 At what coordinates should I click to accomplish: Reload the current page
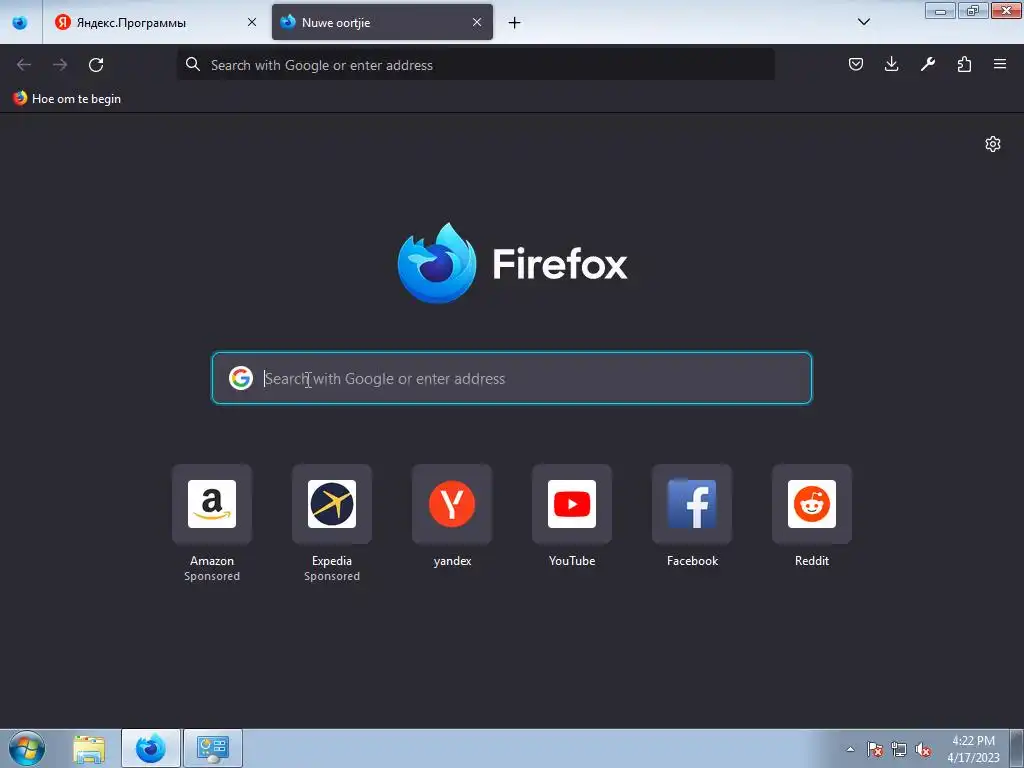point(96,65)
